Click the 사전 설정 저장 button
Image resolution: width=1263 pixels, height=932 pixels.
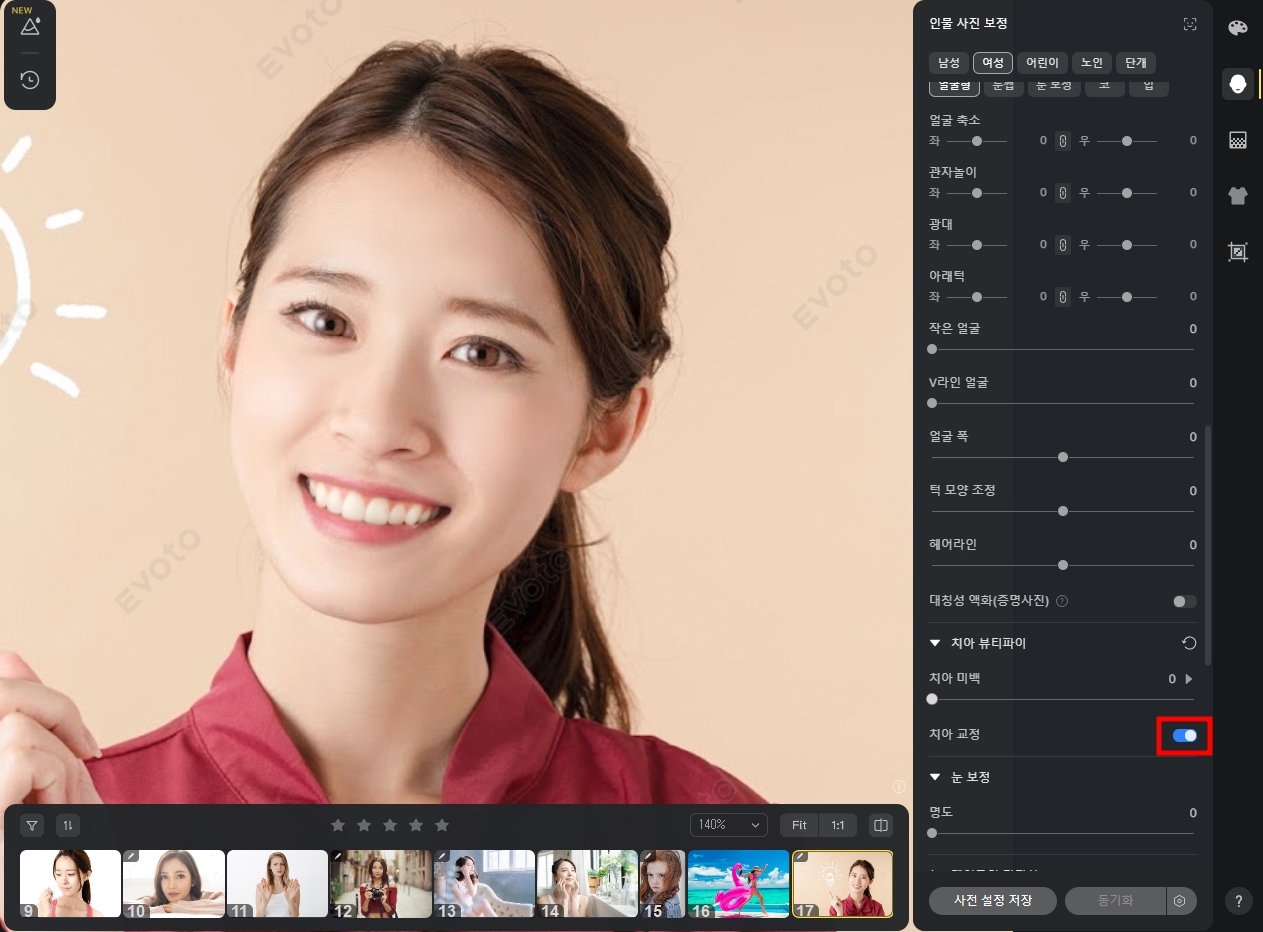tap(993, 900)
